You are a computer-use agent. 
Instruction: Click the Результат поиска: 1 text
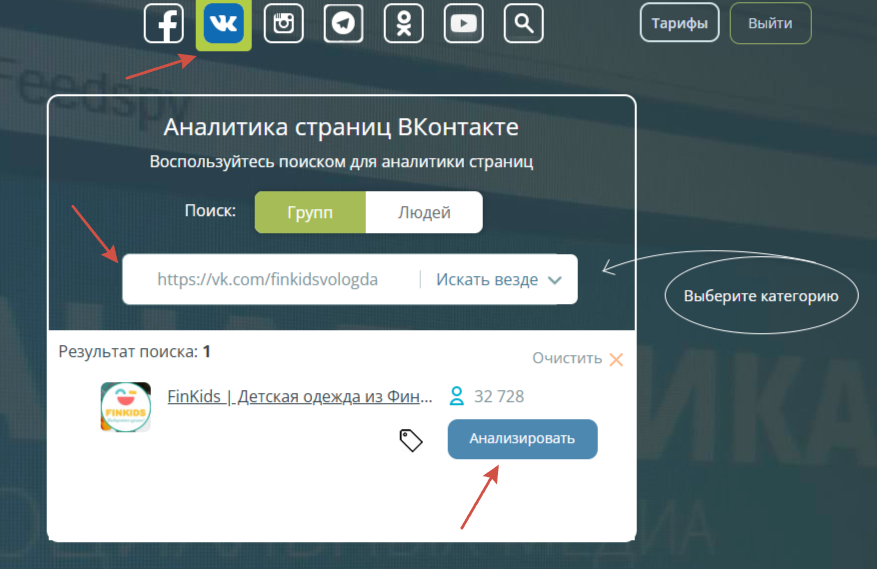pyautogui.click(x=134, y=351)
